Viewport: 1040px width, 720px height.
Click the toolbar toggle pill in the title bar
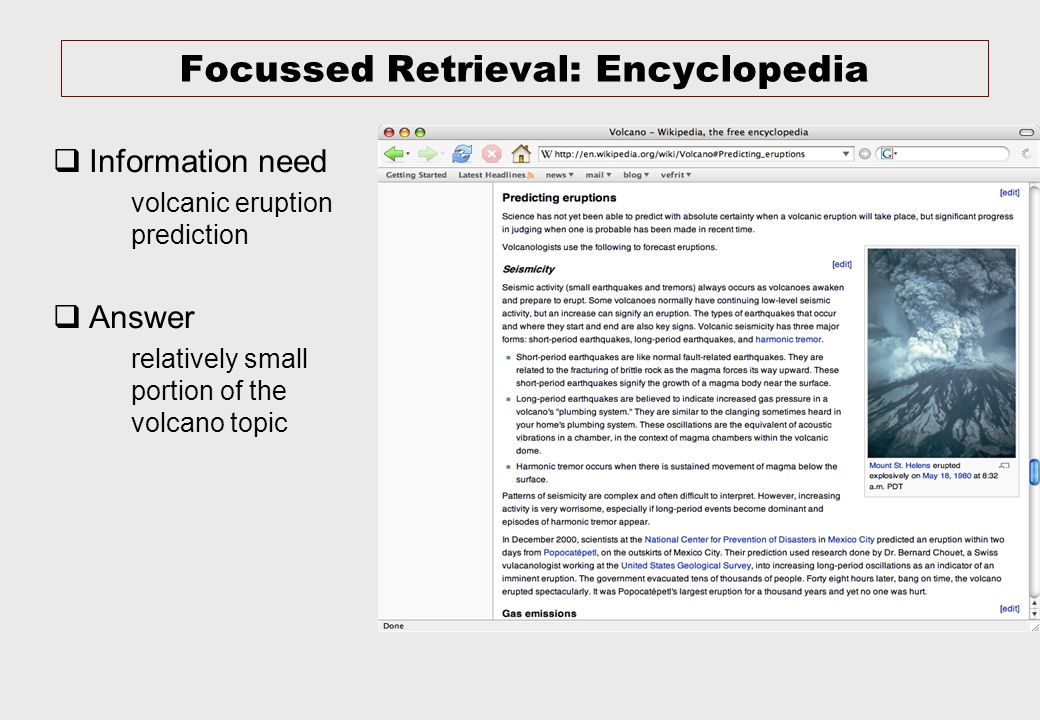click(x=1026, y=132)
